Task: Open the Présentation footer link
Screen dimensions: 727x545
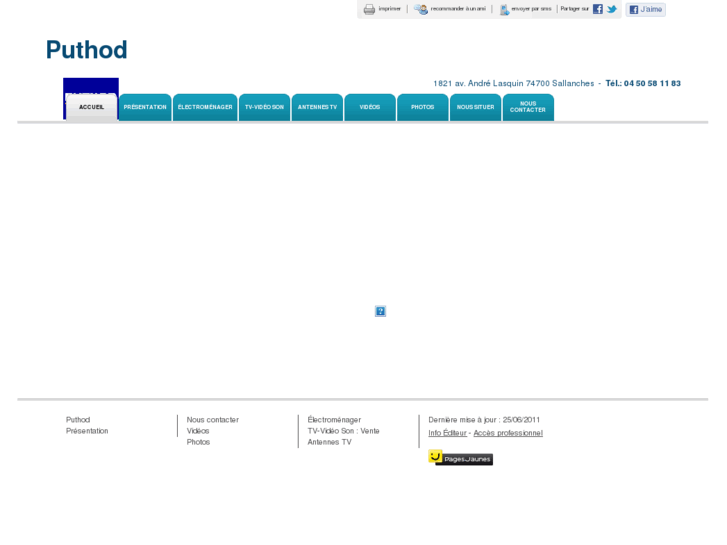Action: (x=87, y=431)
